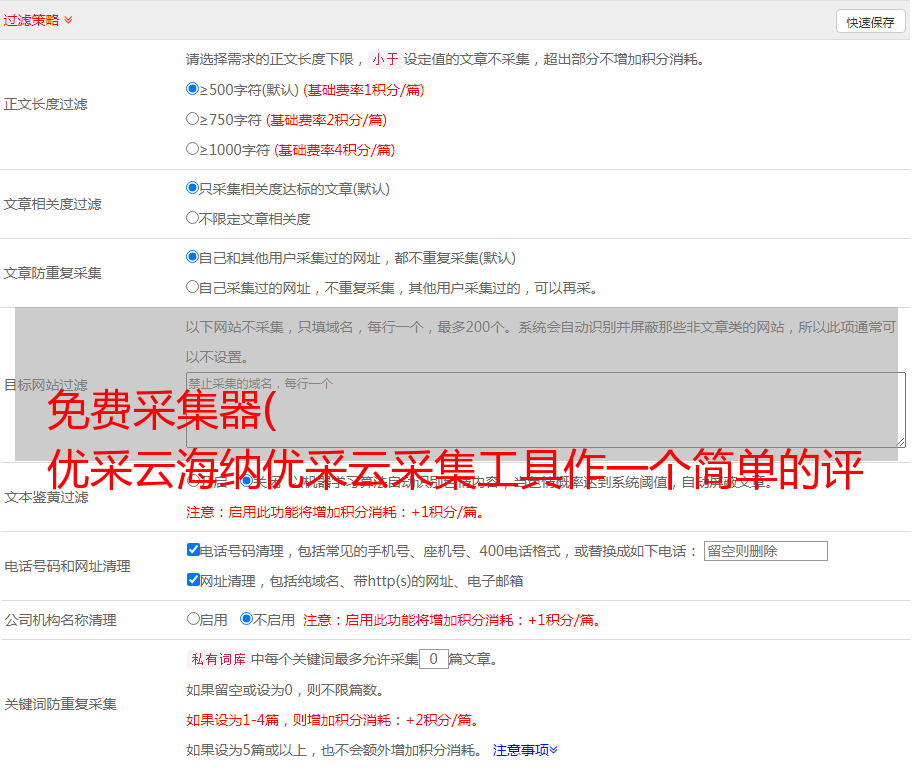Expand the 注意事项 link
Image resolution: width=912 pixels, height=768 pixels.
[x=525, y=750]
